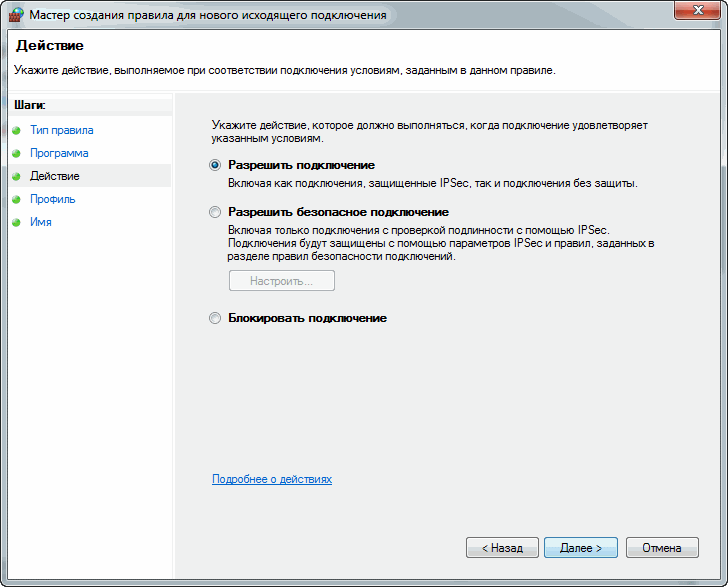Viewport: 728px width, 587px height.
Task: Go back with the "< Назад" button
Action: coord(502,548)
